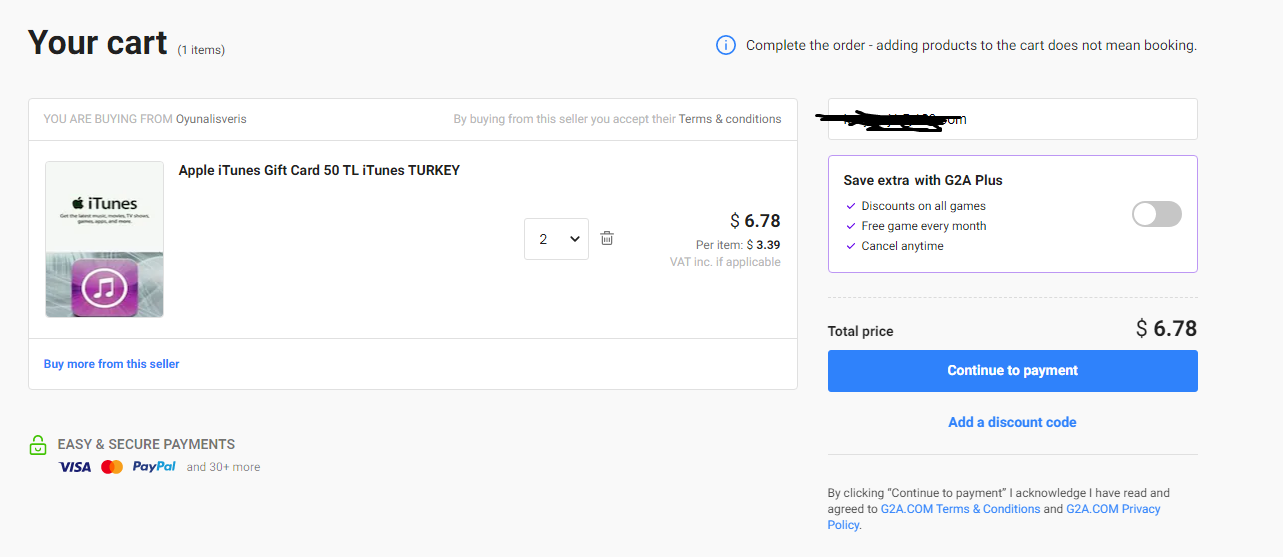The height and width of the screenshot is (557, 1283).
Task: Click the 'VAT inc. if applicable' text
Action: coord(725,262)
